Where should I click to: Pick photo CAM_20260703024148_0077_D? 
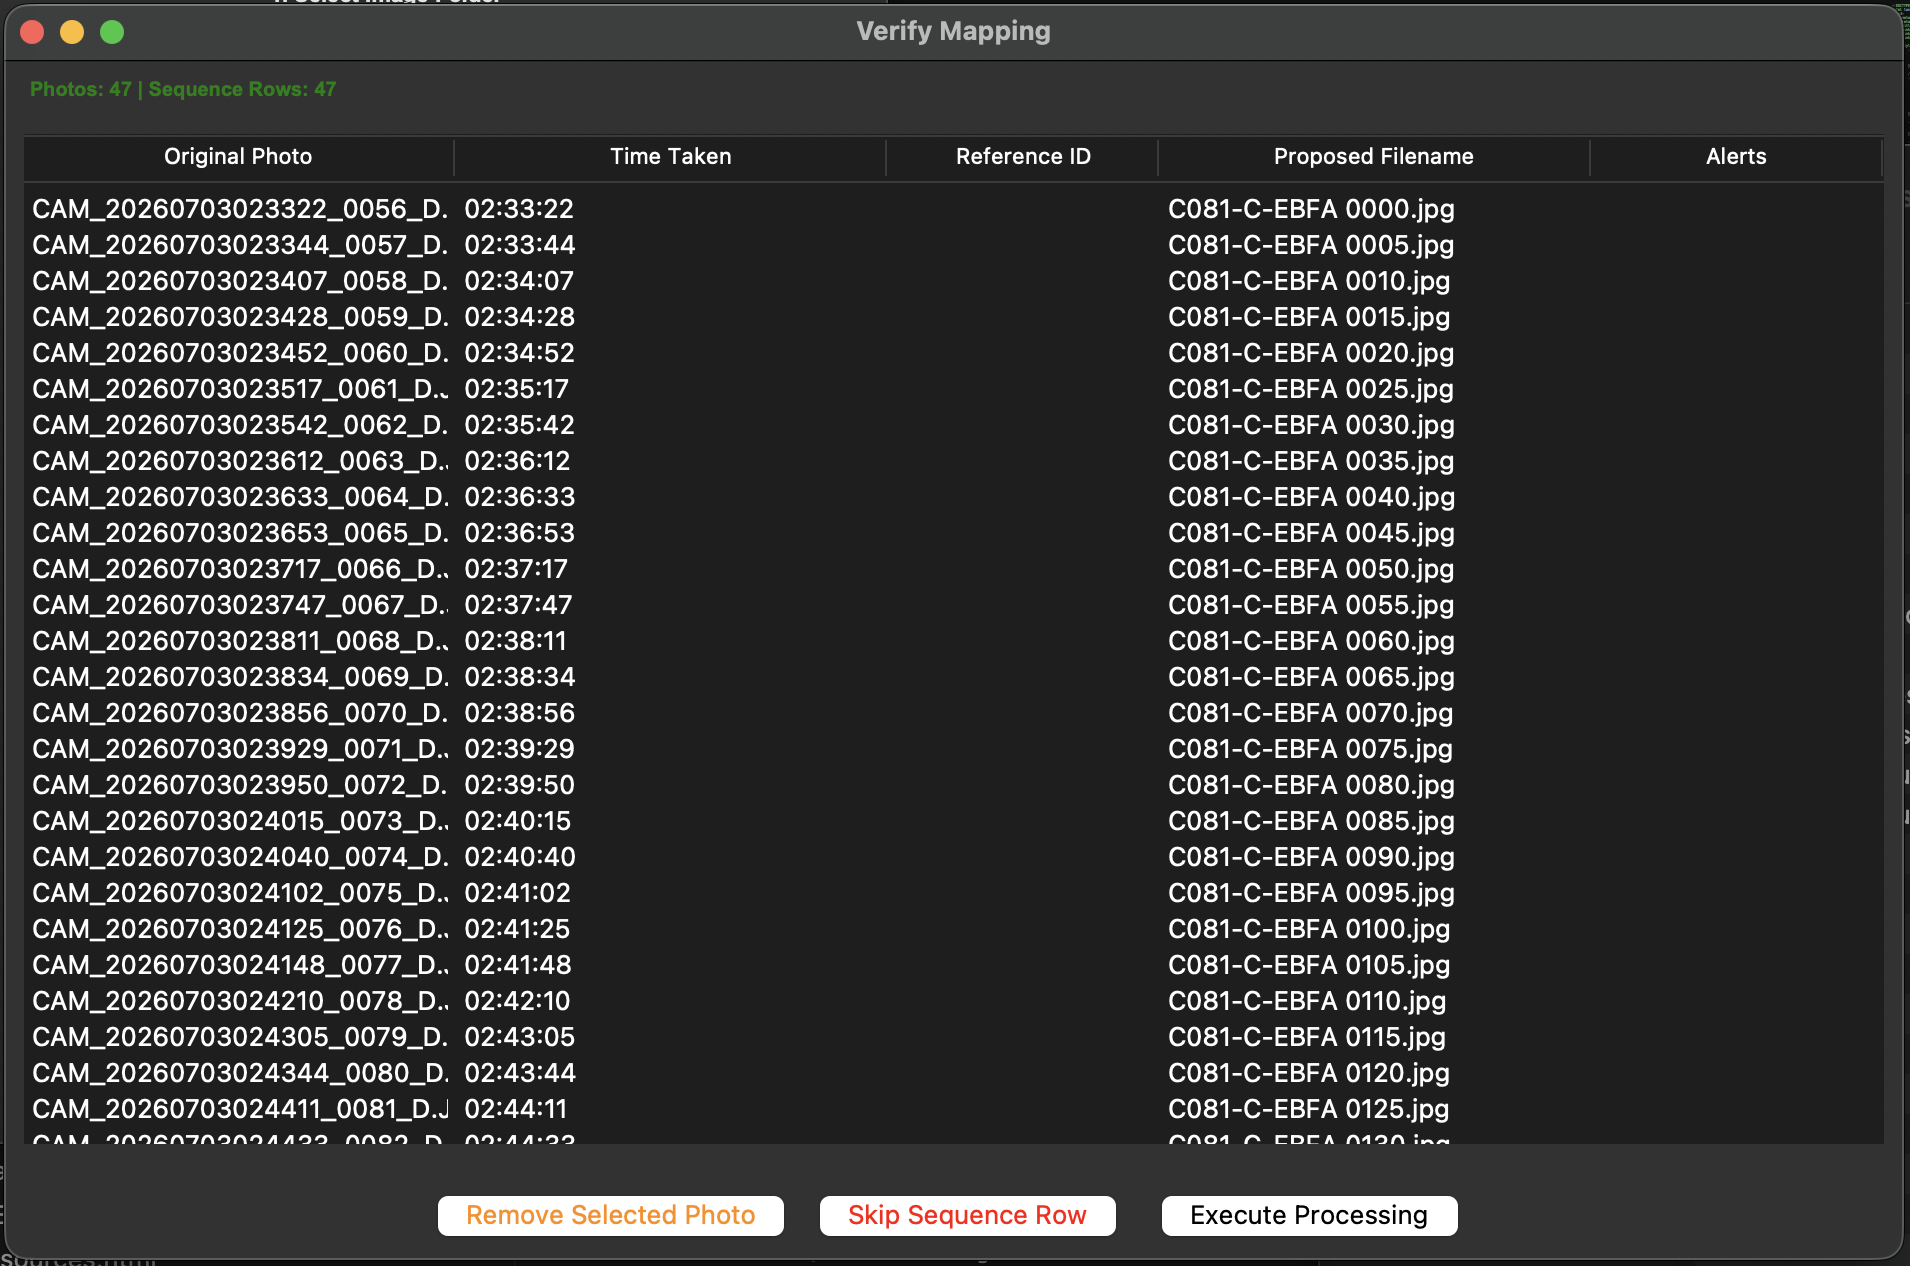[240, 965]
